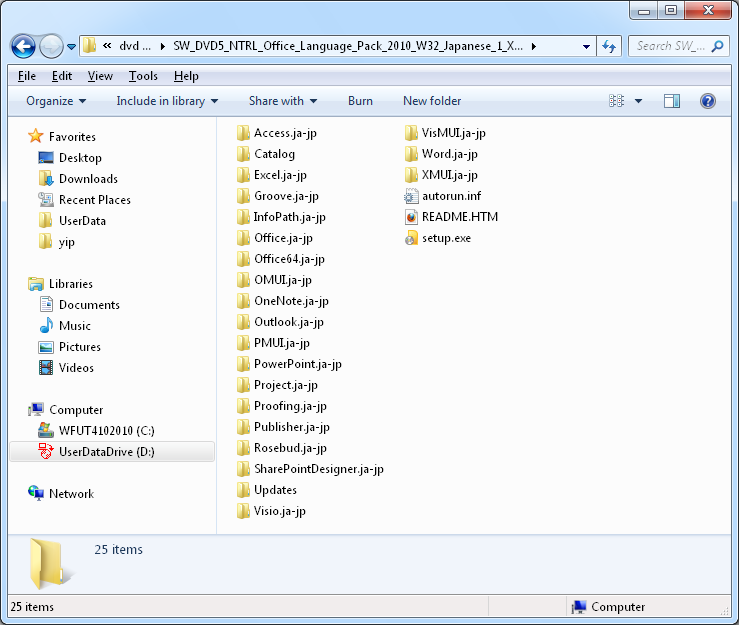Select Pictures library
Image resolution: width=739 pixels, height=625 pixels.
(70, 347)
